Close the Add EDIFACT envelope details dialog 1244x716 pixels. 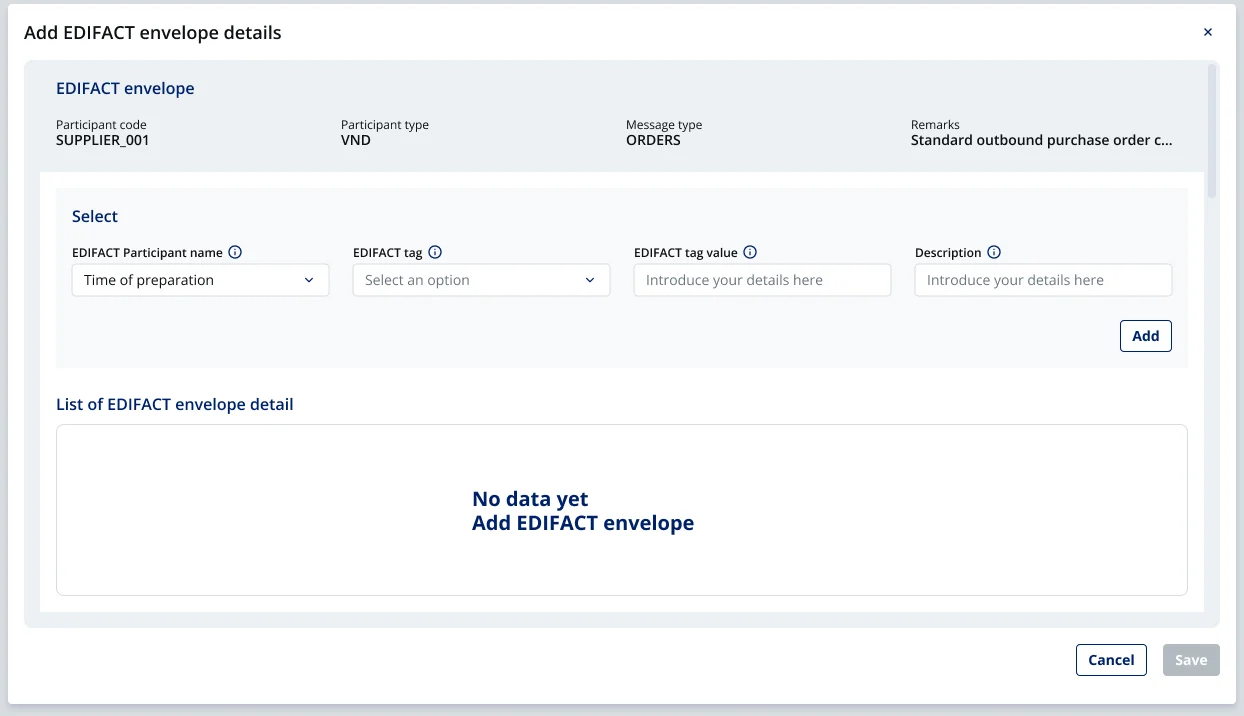(x=1208, y=32)
